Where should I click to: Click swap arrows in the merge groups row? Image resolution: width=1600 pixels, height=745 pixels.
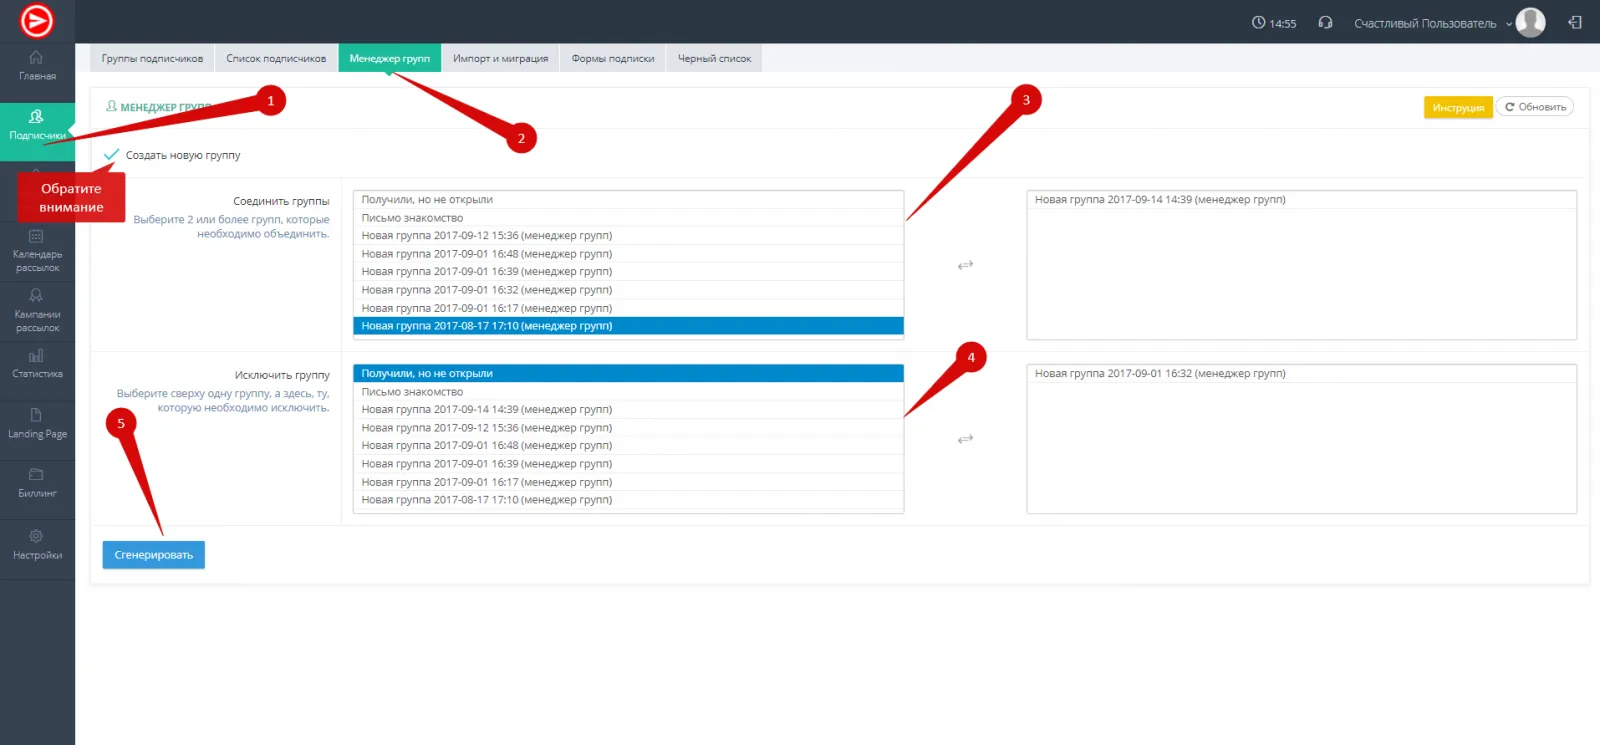pos(965,265)
